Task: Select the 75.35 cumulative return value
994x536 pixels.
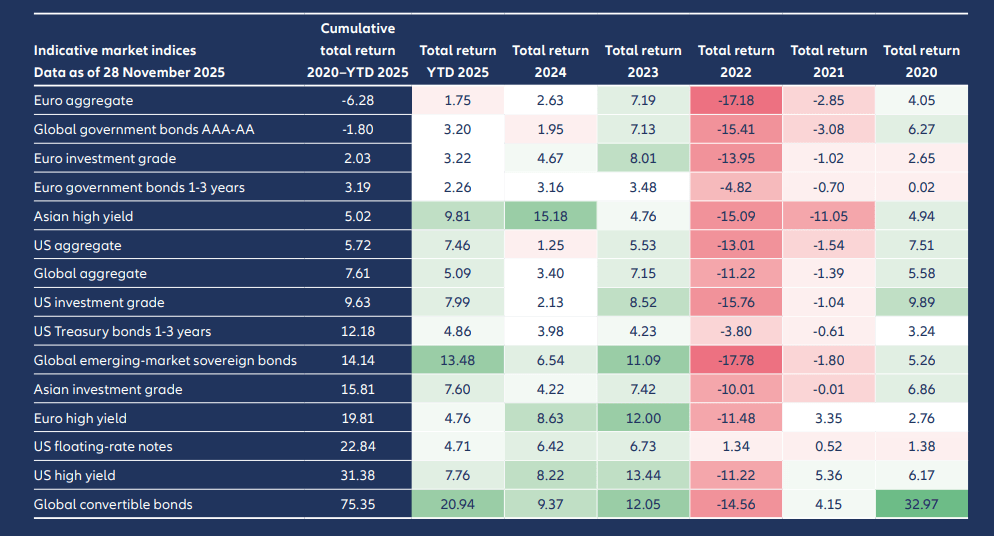Action: point(357,505)
